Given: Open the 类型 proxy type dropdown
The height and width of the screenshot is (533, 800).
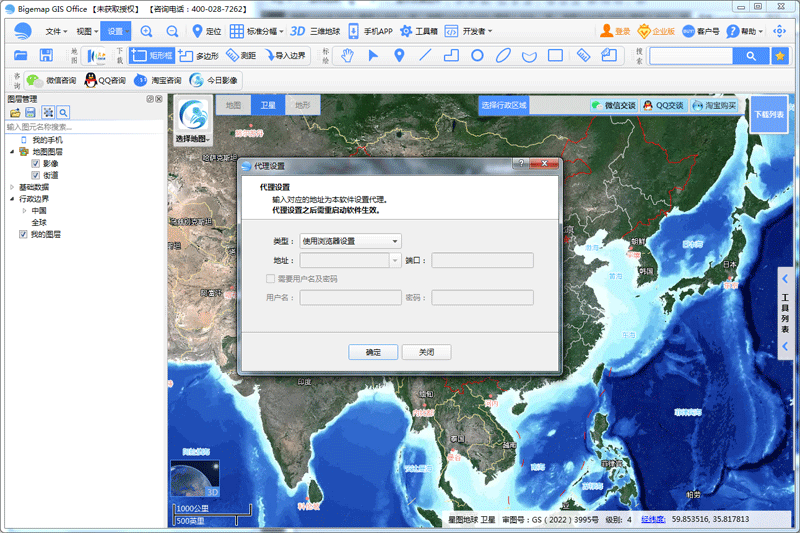Looking at the screenshot, I should (350, 241).
